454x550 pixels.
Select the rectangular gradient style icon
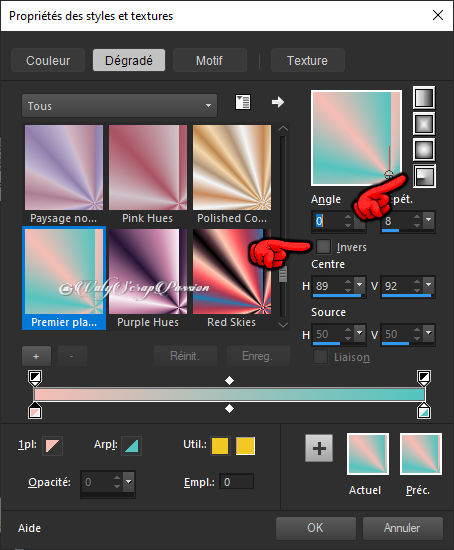click(424, 124)
